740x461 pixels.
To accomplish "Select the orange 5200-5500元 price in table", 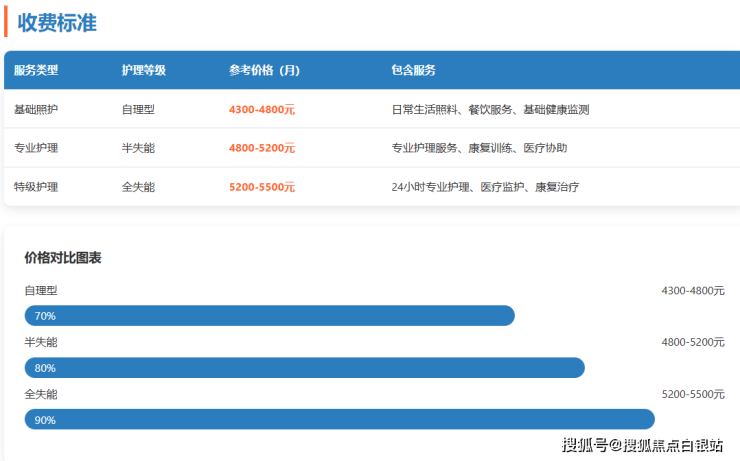I will (x=261, y=187).
